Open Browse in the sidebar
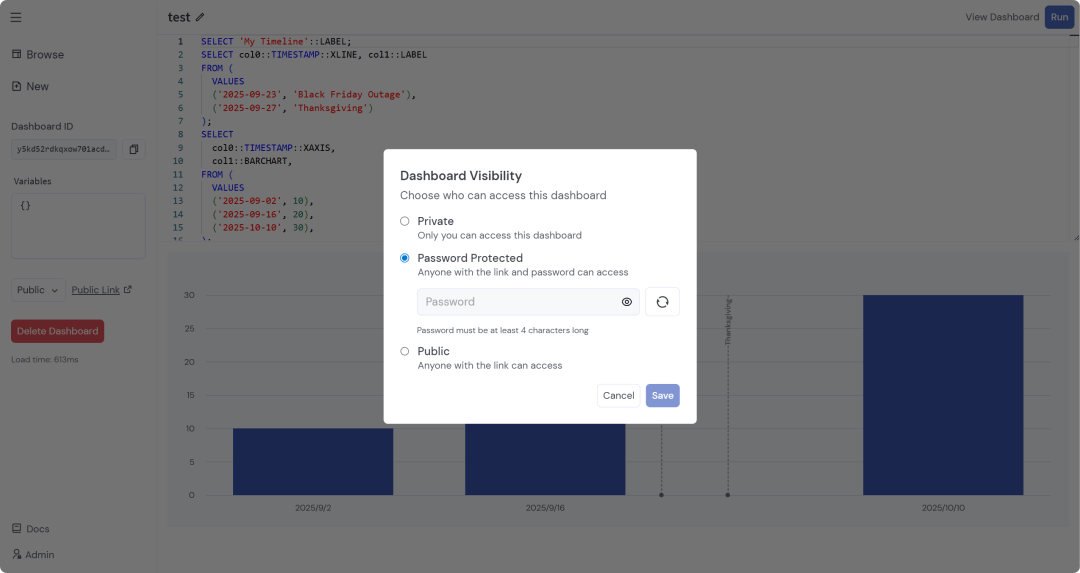The image size is (1080, 573). tap(38, 55)
